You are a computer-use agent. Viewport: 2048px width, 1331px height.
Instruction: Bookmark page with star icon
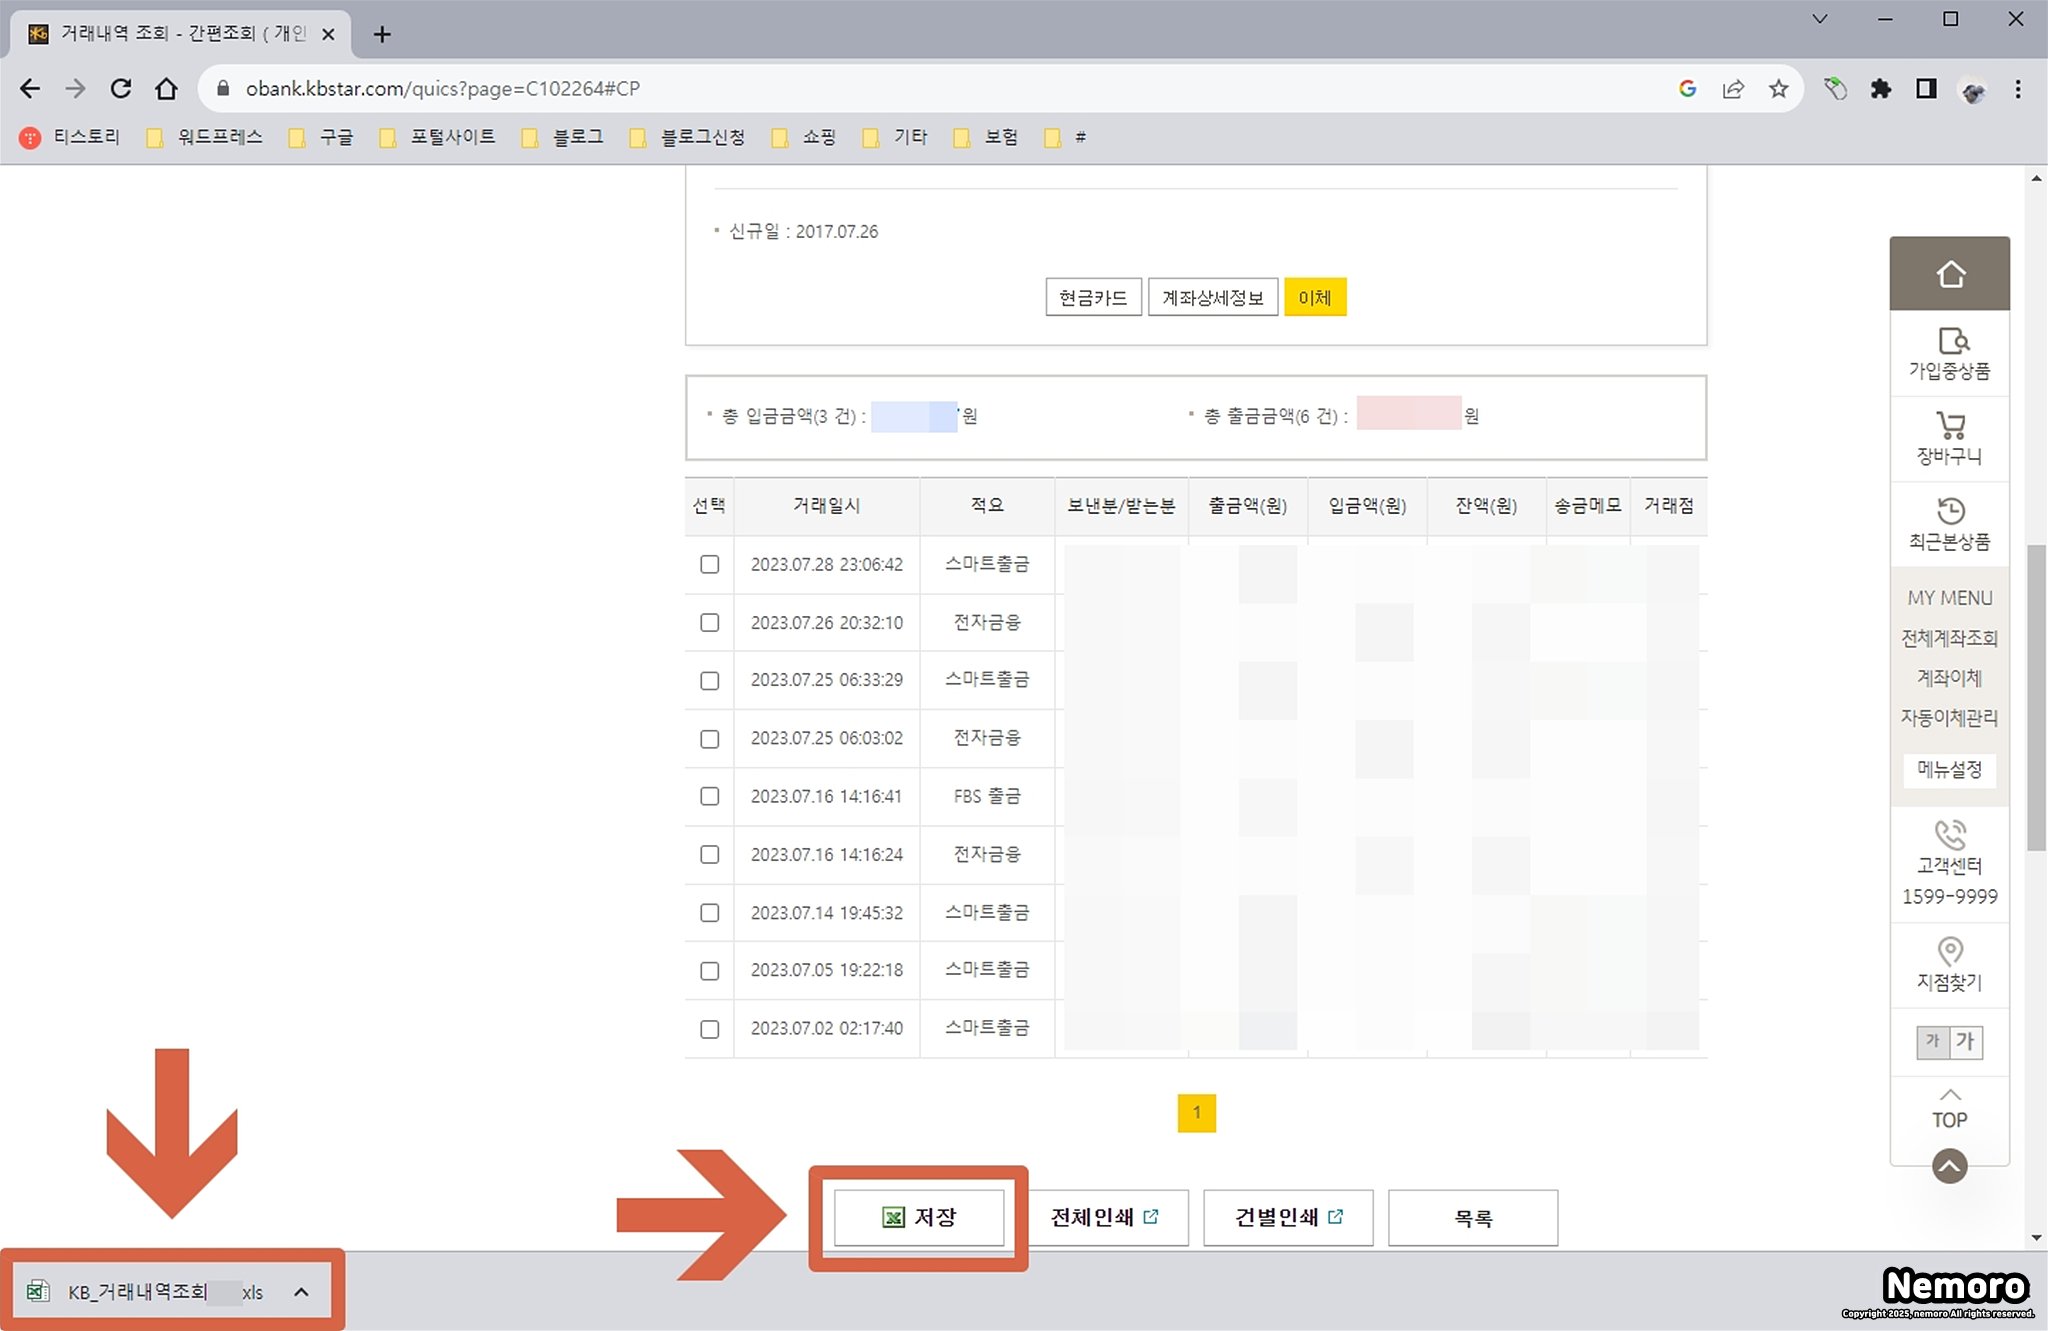[1778, 89]
